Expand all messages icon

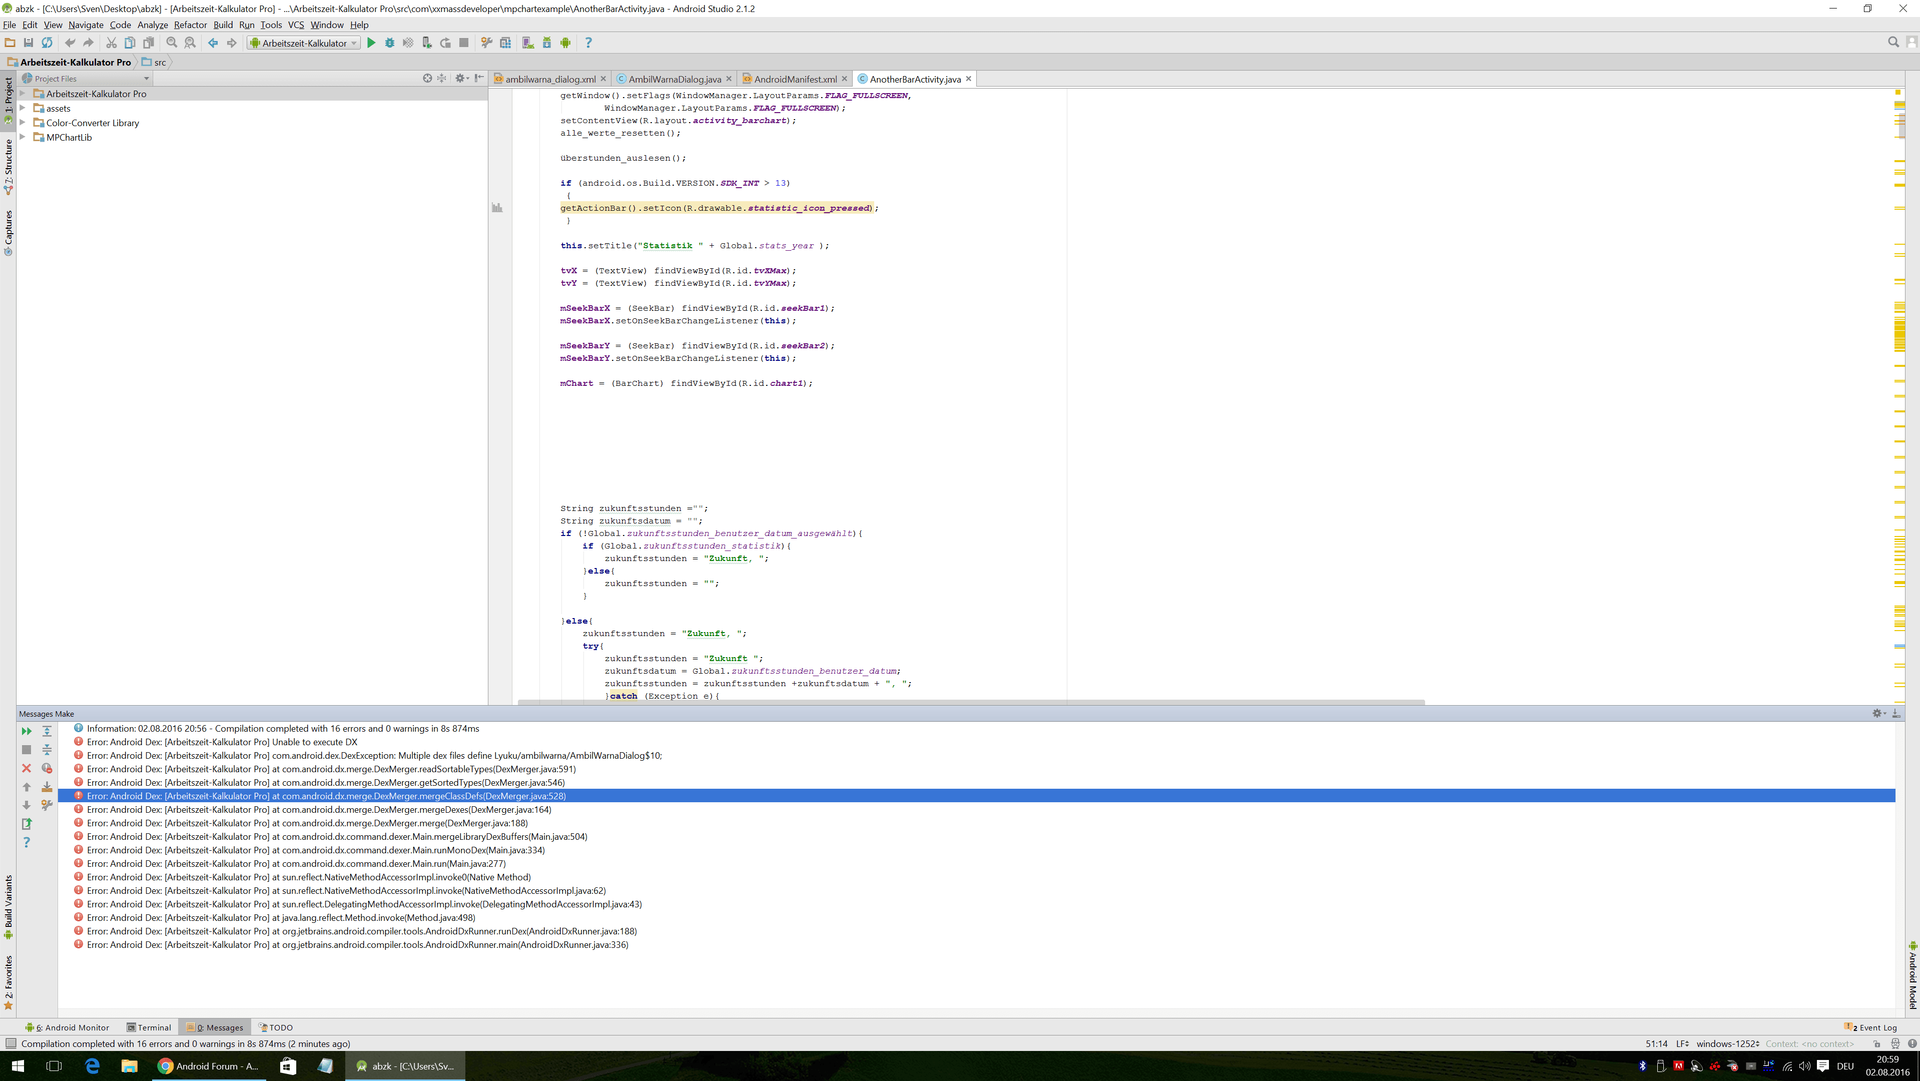(47, 731)
